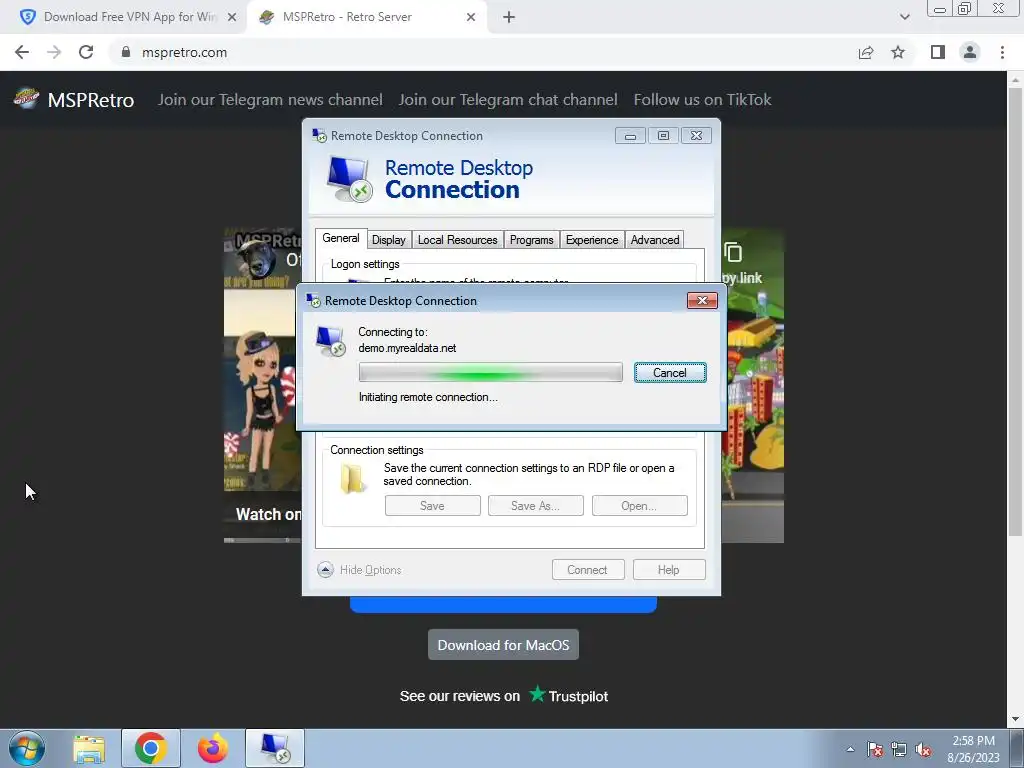The height and width of the screenshot is (768, 1024).
Task: Click Save As... button
Action: [536, 505]
